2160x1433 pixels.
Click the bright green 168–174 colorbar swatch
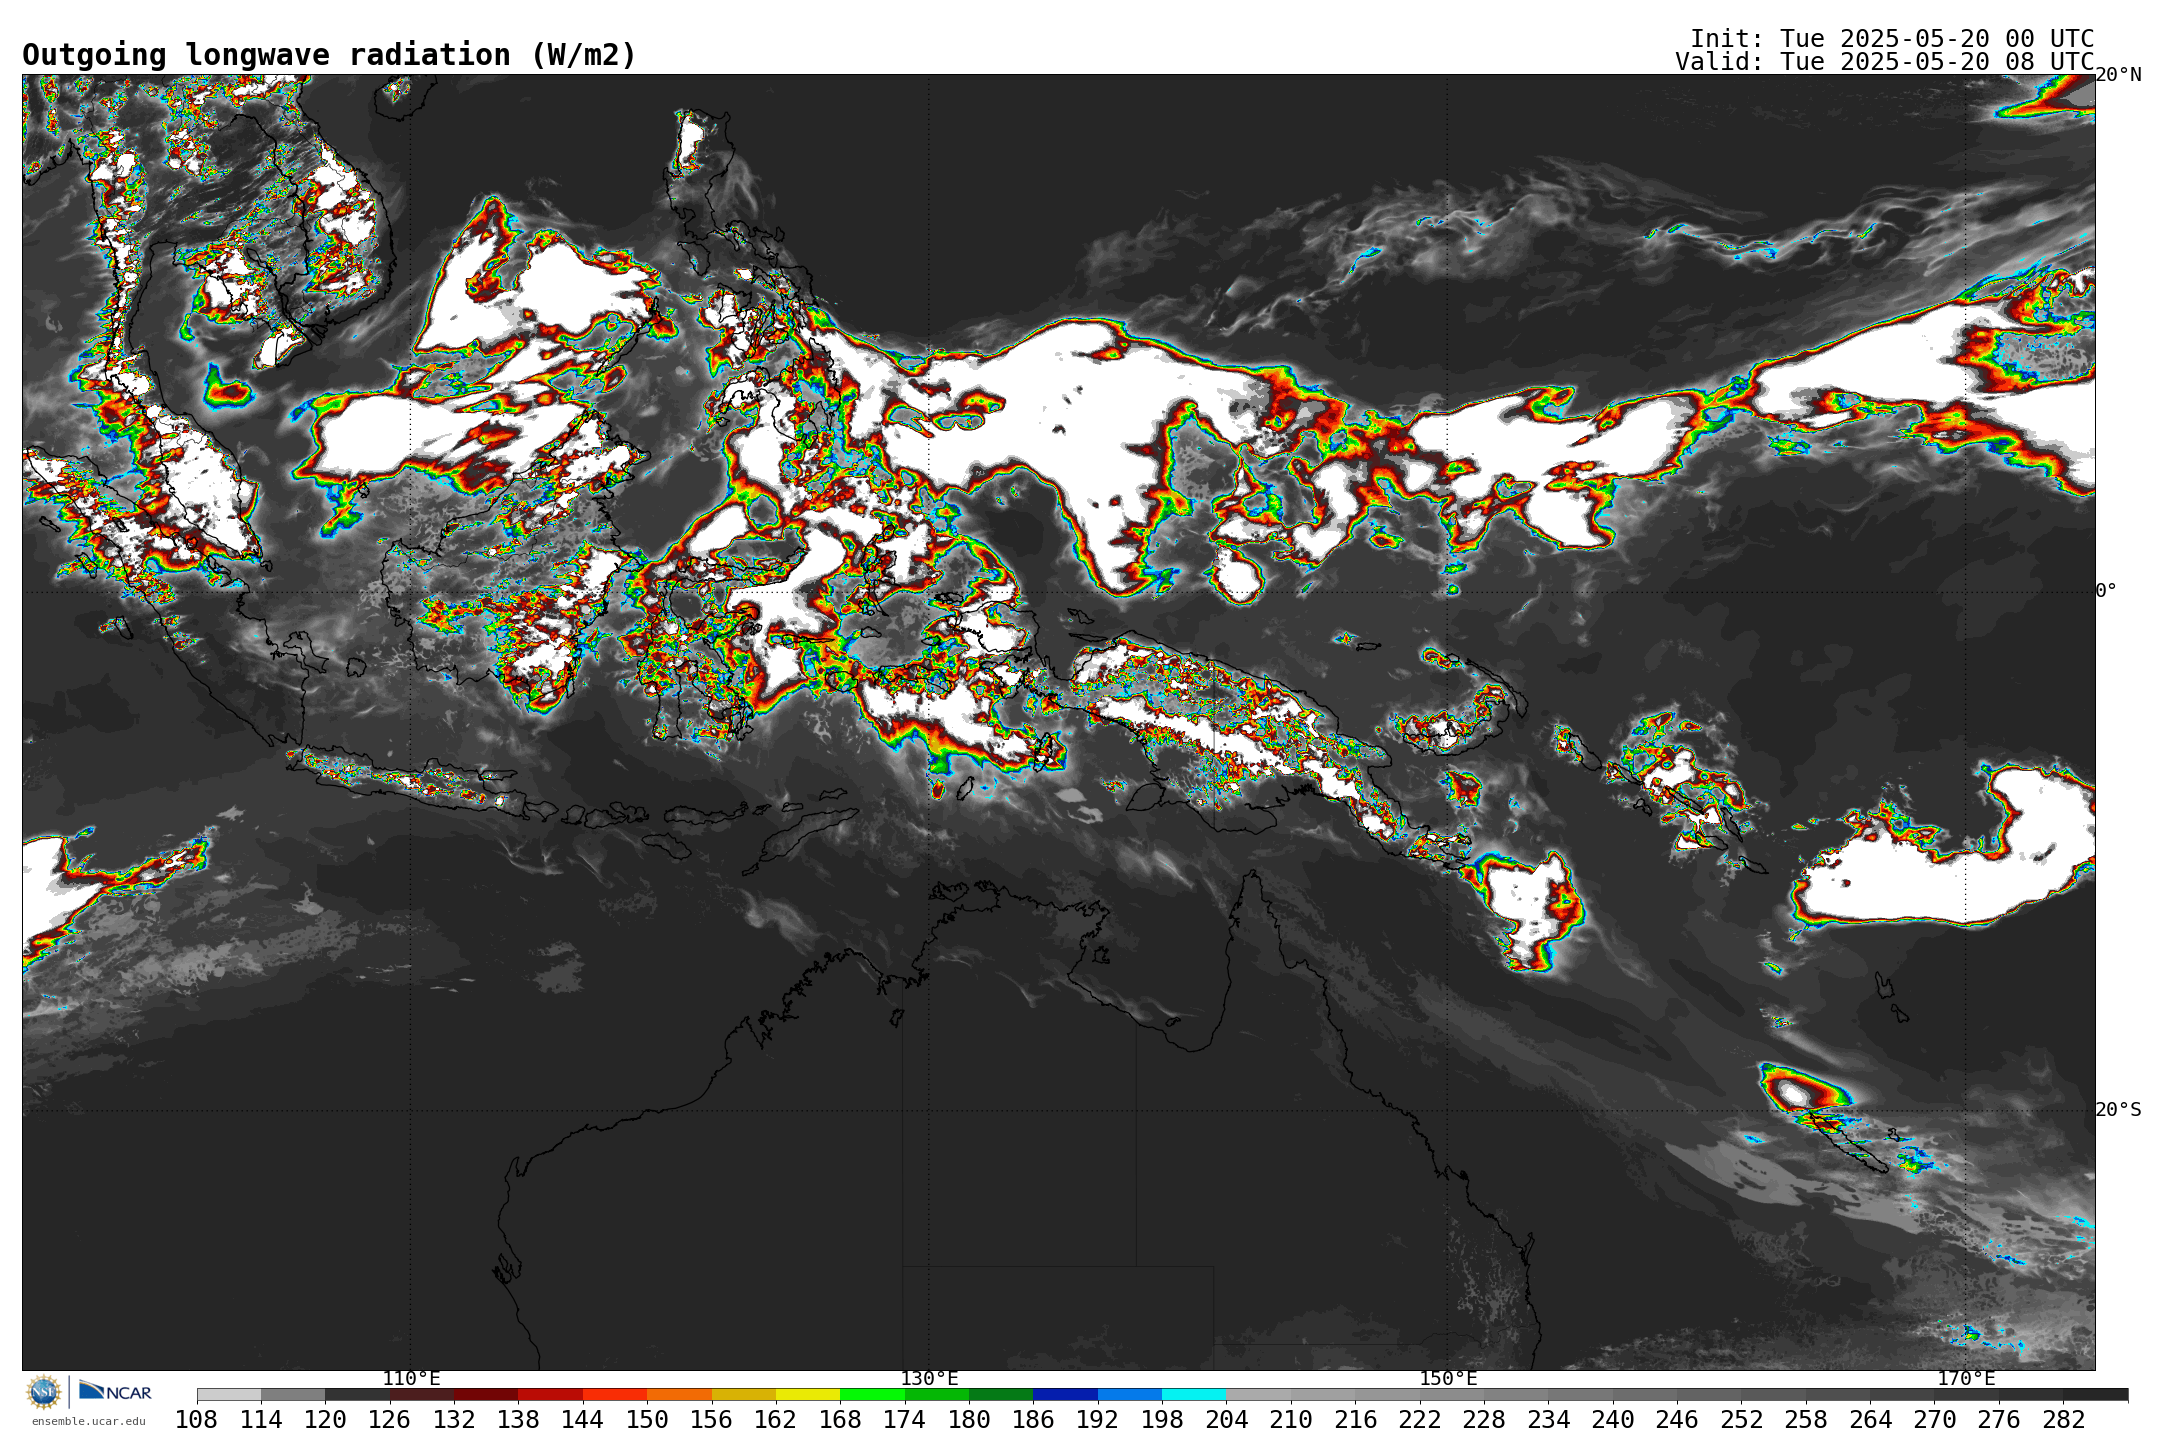pyautogui.click(x=872, y=1394)
